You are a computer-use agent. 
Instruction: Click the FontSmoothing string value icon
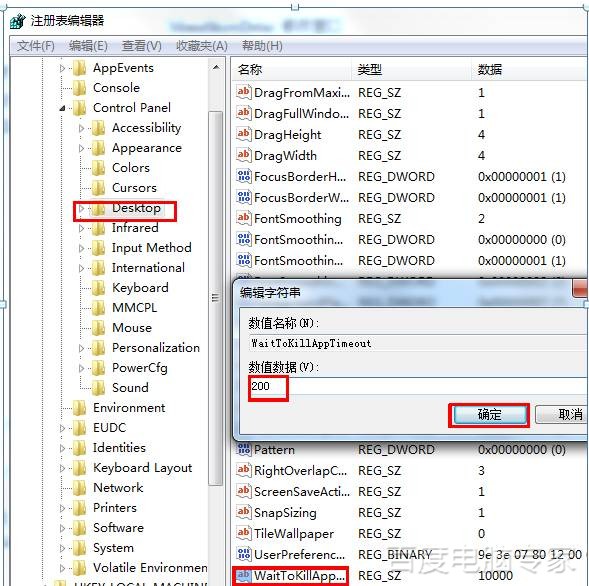243,218
